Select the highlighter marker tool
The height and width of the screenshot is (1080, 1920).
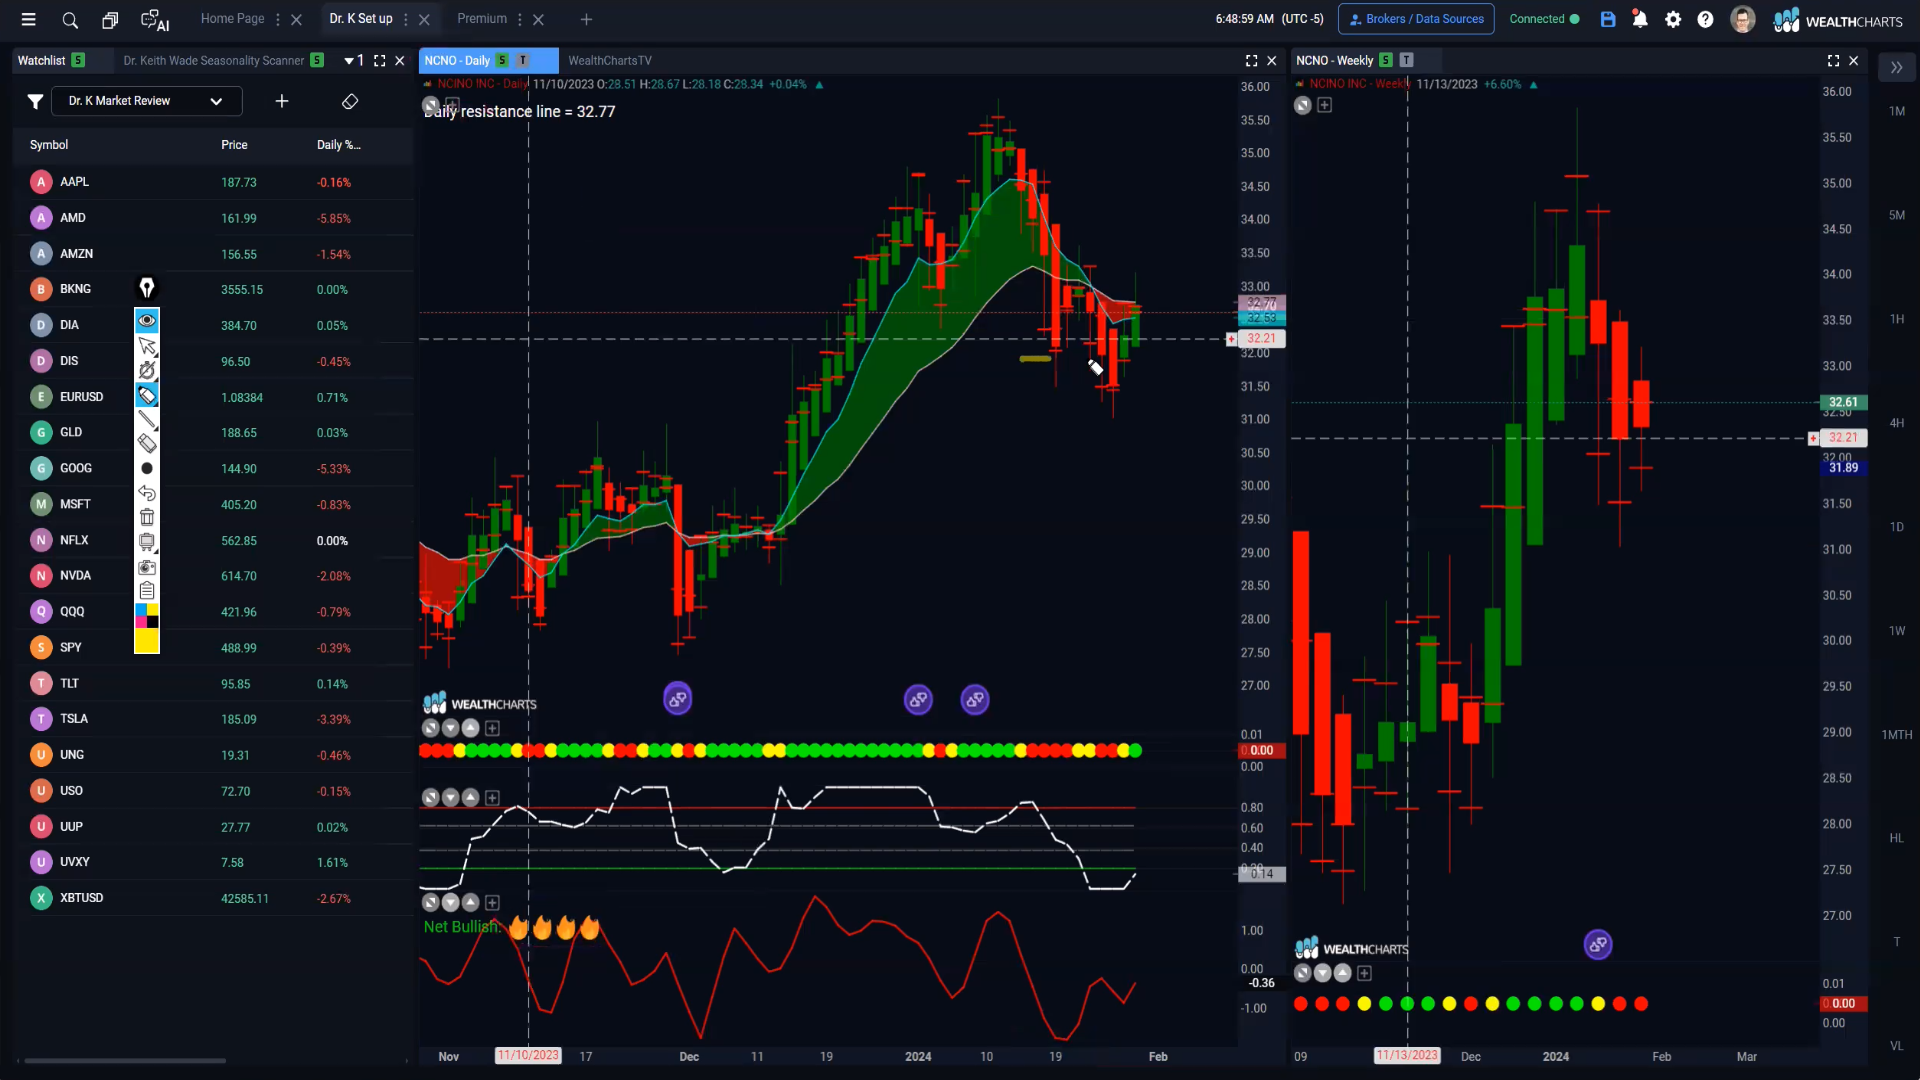click(147, 395)
